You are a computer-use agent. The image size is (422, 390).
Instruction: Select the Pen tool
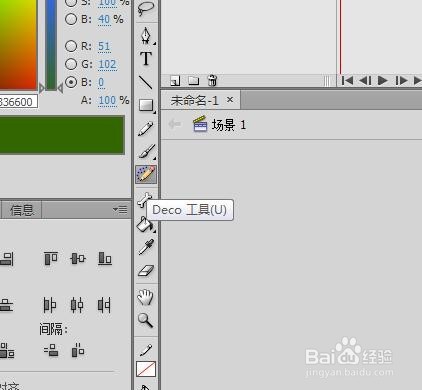pos(146,35)
